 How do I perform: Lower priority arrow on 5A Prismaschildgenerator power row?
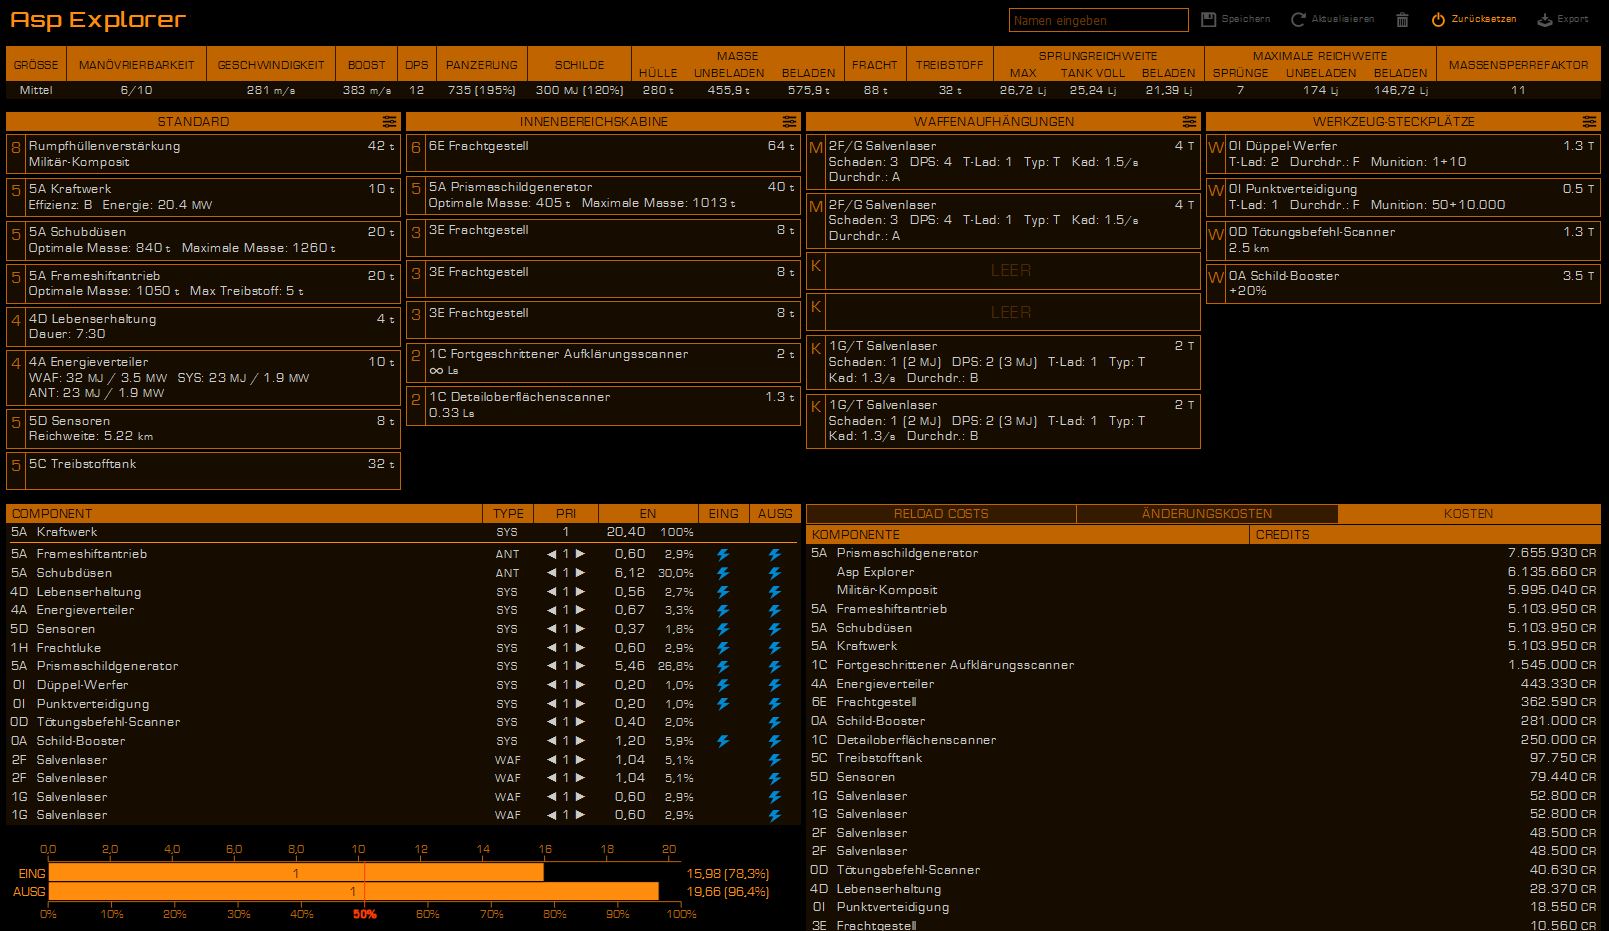pyautogui.click(x=551, y=666)
